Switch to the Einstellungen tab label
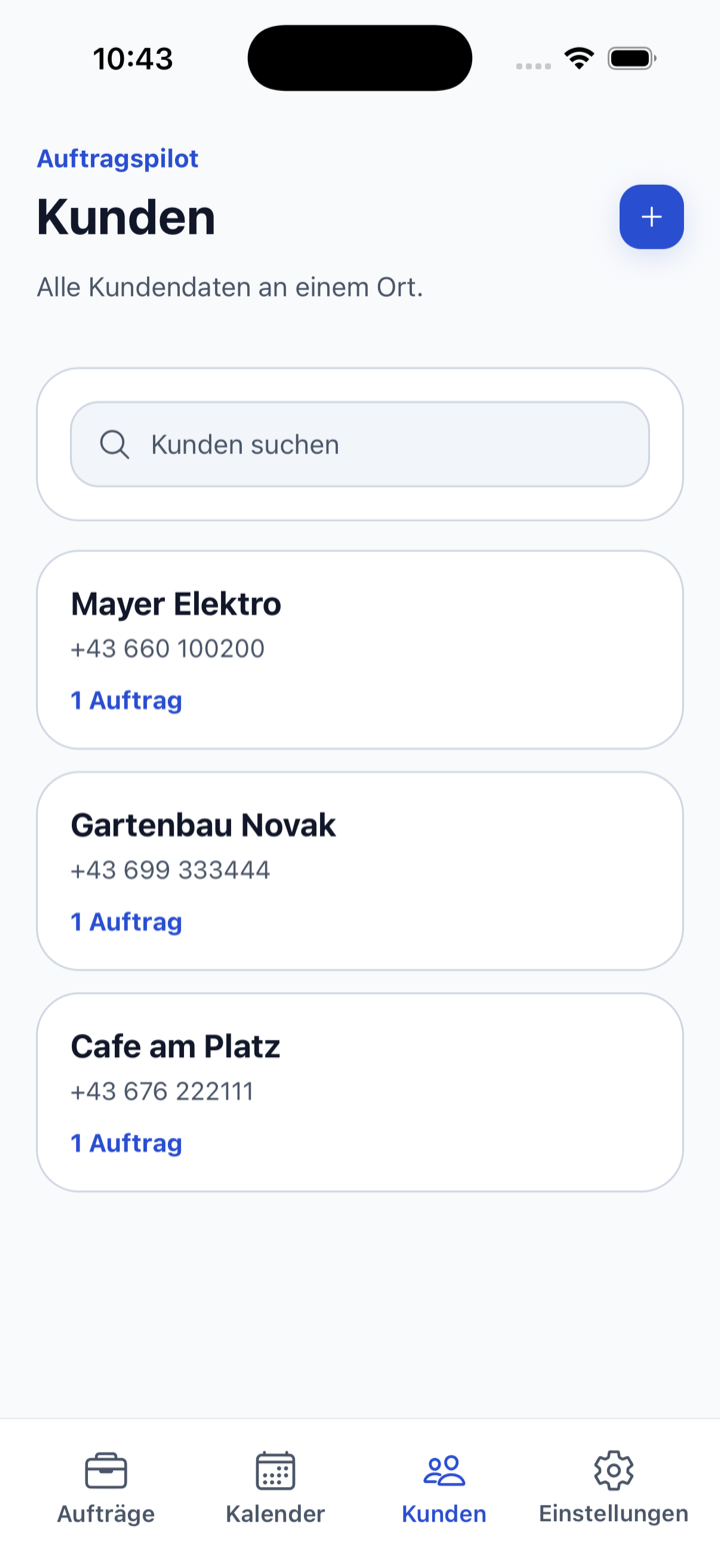The height and width of the screenshot is (1565, 720). [614, 1514]
